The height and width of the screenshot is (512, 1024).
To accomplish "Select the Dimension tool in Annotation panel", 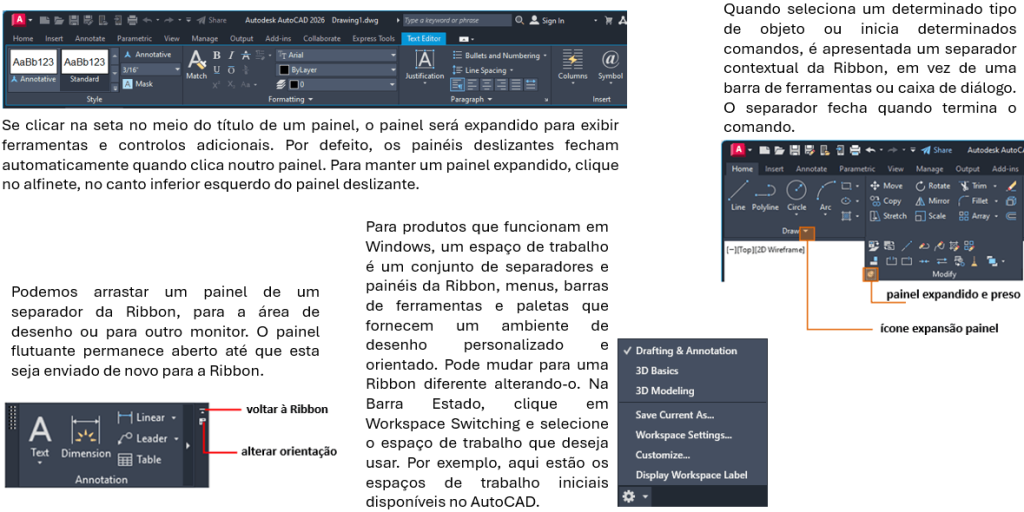I will pyautogui.click(x=86, y=437).
